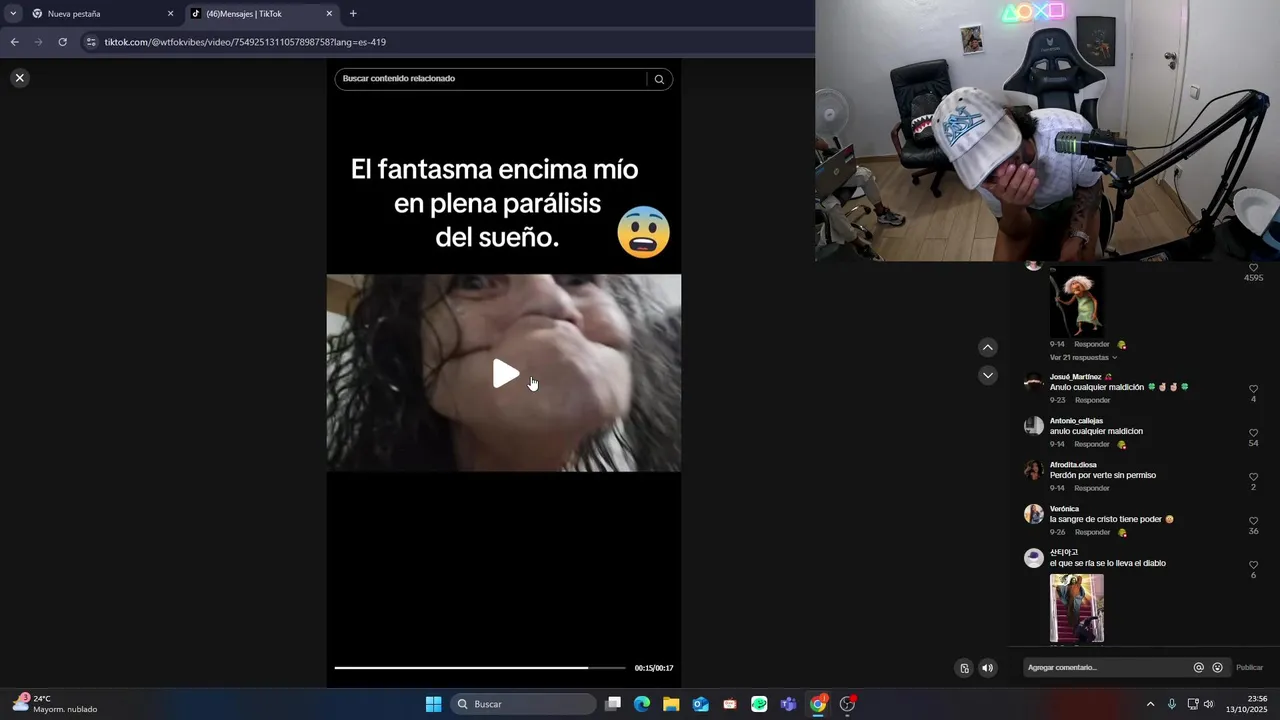Show hidden system tray icons
Image resolution: width=1280 pixels, height=720 pixels.
tap(1150, 704)
